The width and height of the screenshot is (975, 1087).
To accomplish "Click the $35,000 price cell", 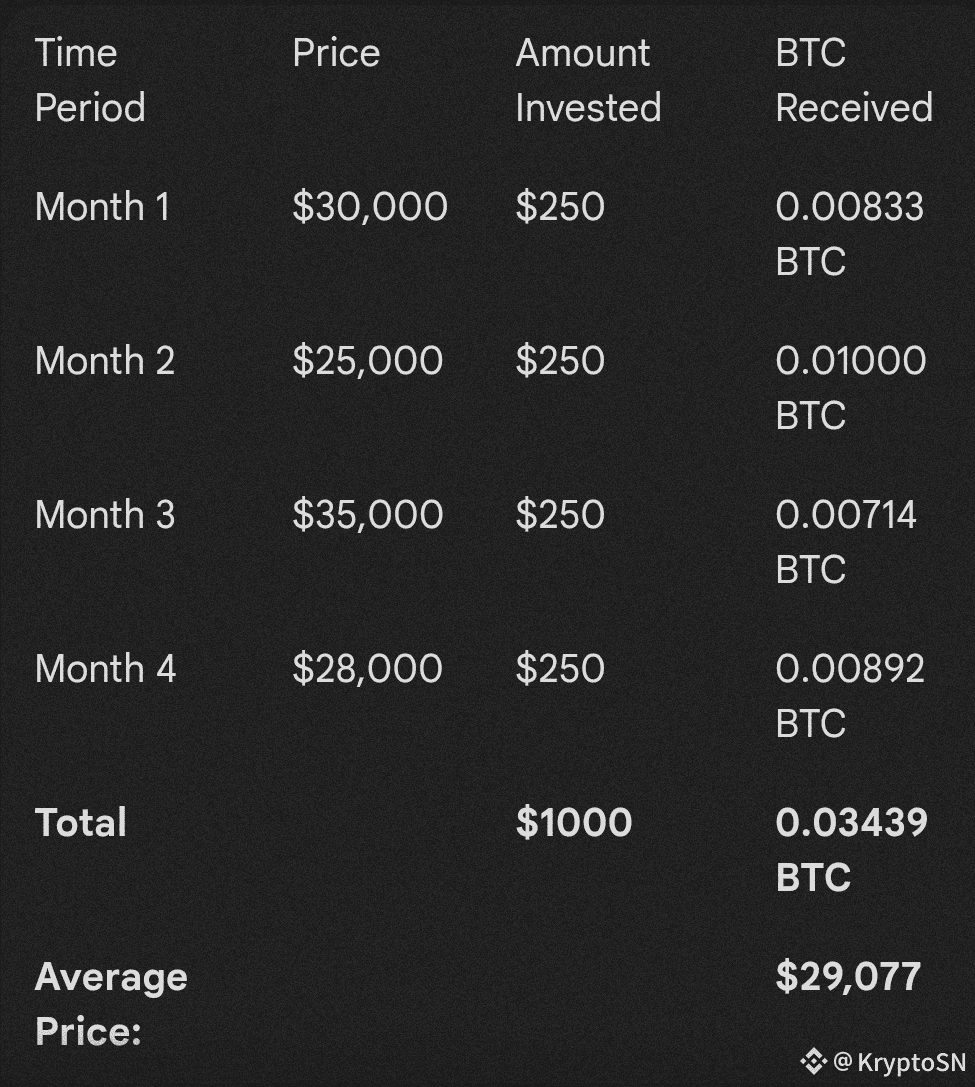I will pos(367,515).
